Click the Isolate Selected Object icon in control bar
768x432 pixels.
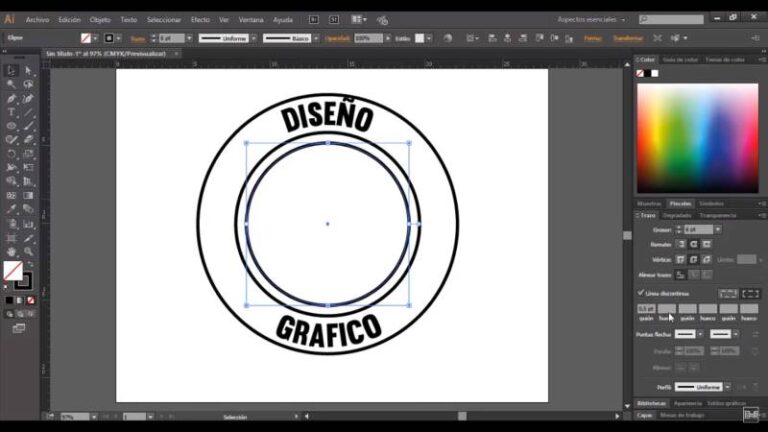pos(657,38)
